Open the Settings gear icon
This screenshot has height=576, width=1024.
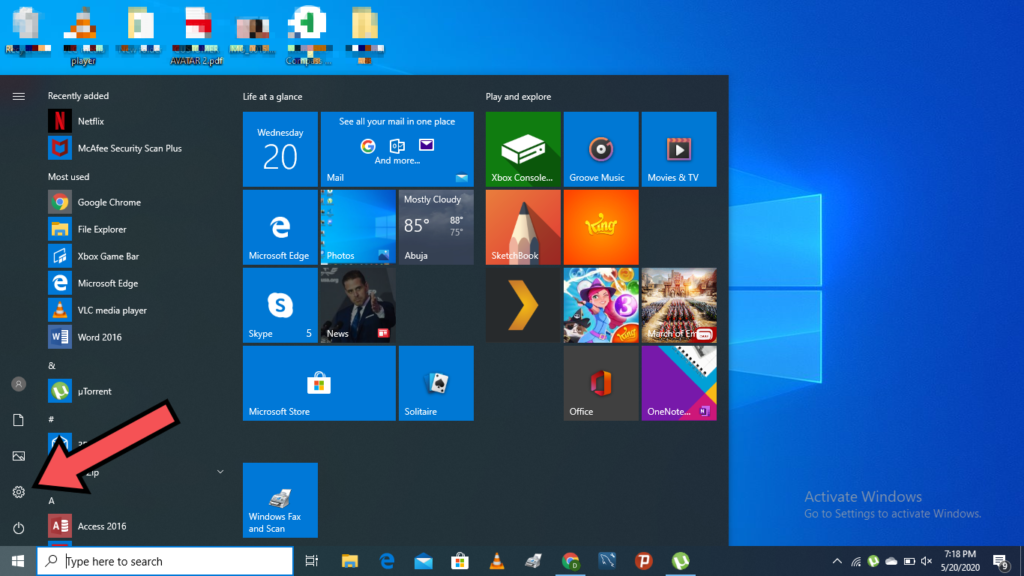tap(18, 492)
